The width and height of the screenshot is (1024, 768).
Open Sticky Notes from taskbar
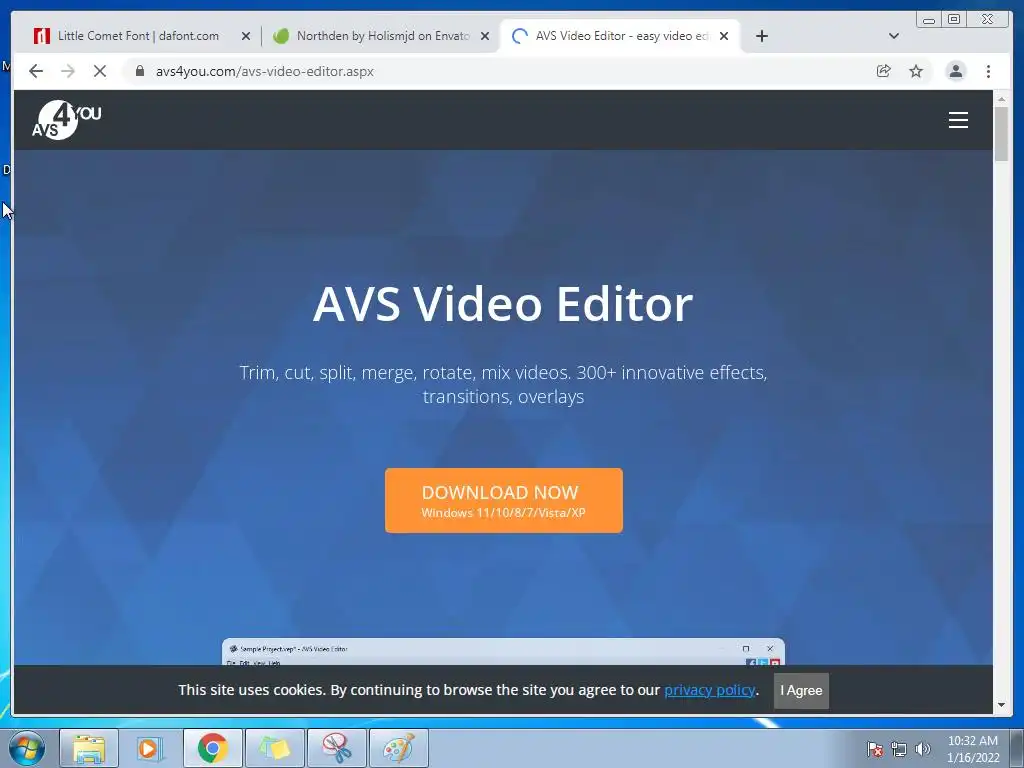[274, 748]
